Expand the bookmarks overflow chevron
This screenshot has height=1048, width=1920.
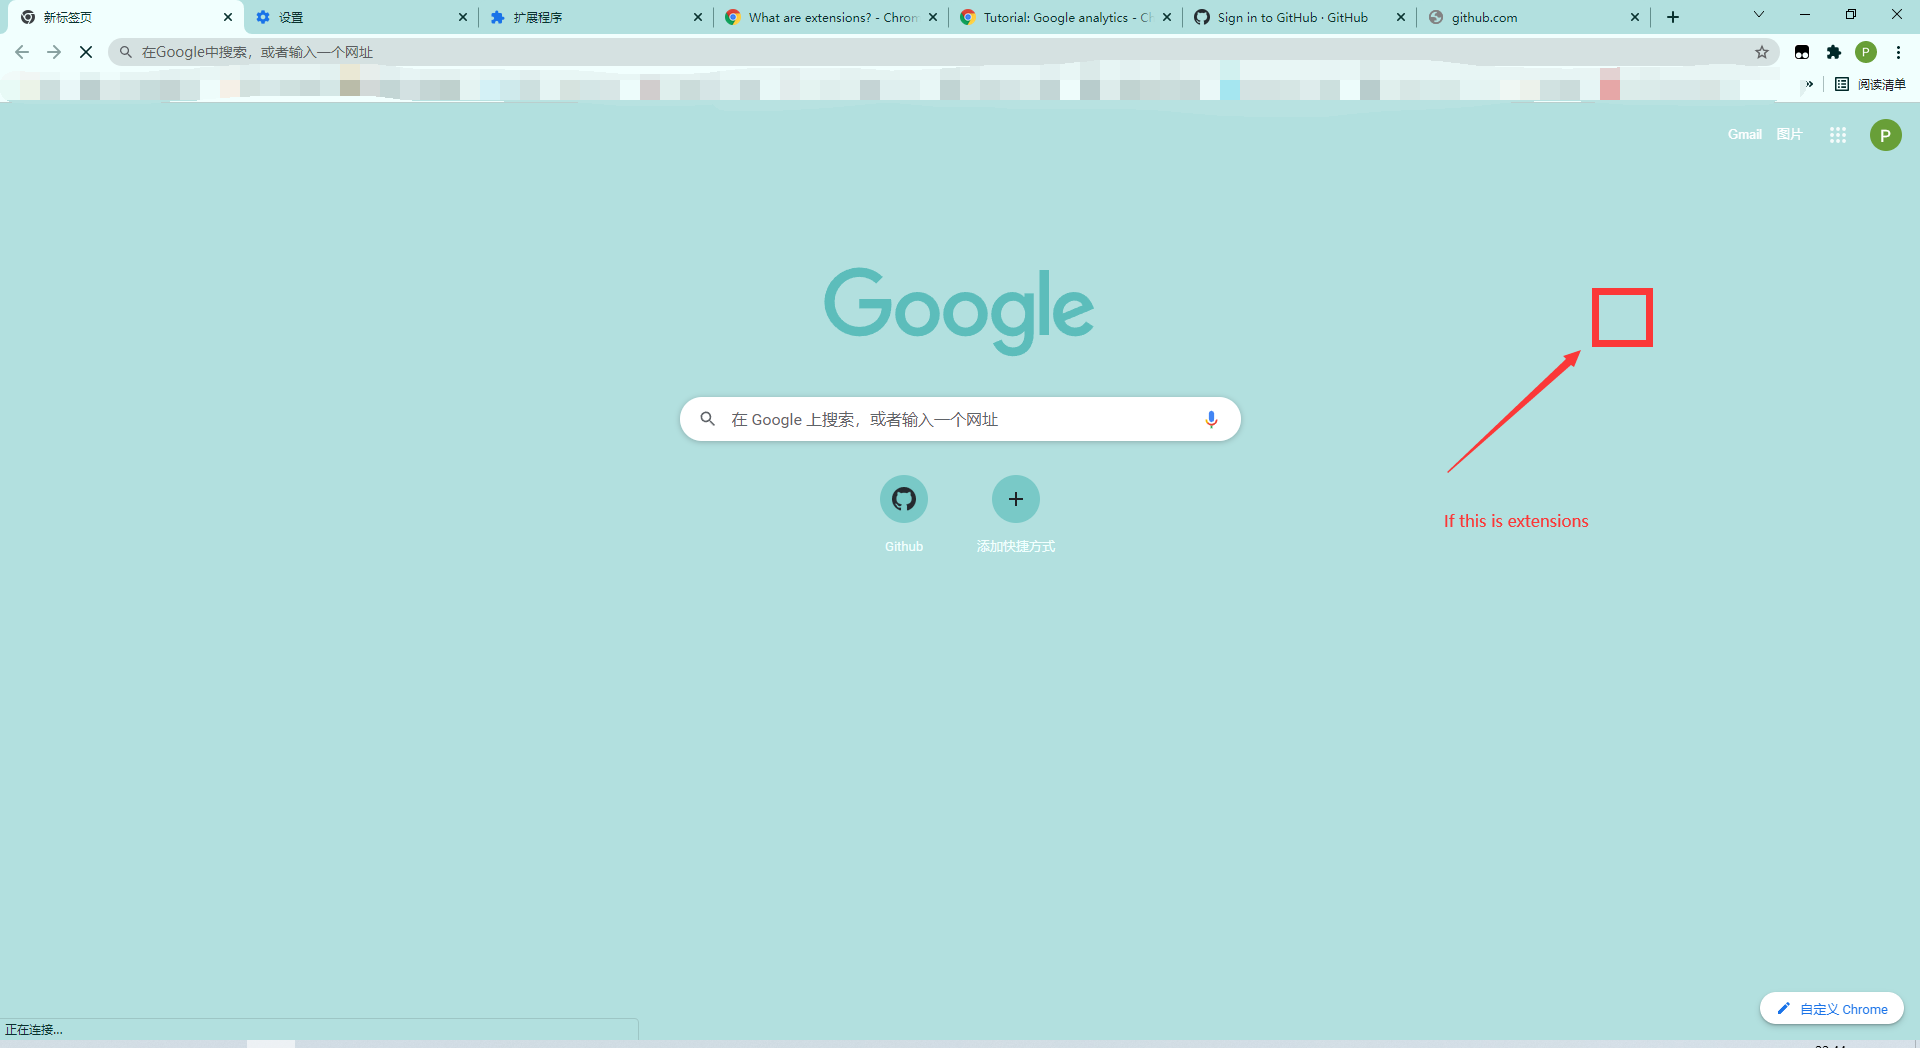coord(1809,85)
